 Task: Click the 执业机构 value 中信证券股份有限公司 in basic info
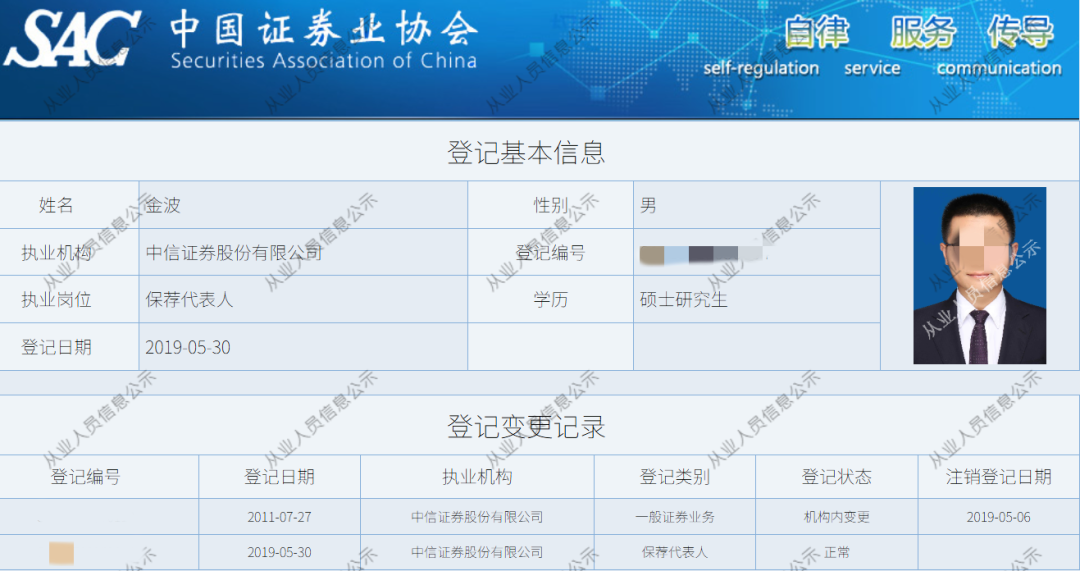pos(234,253)
